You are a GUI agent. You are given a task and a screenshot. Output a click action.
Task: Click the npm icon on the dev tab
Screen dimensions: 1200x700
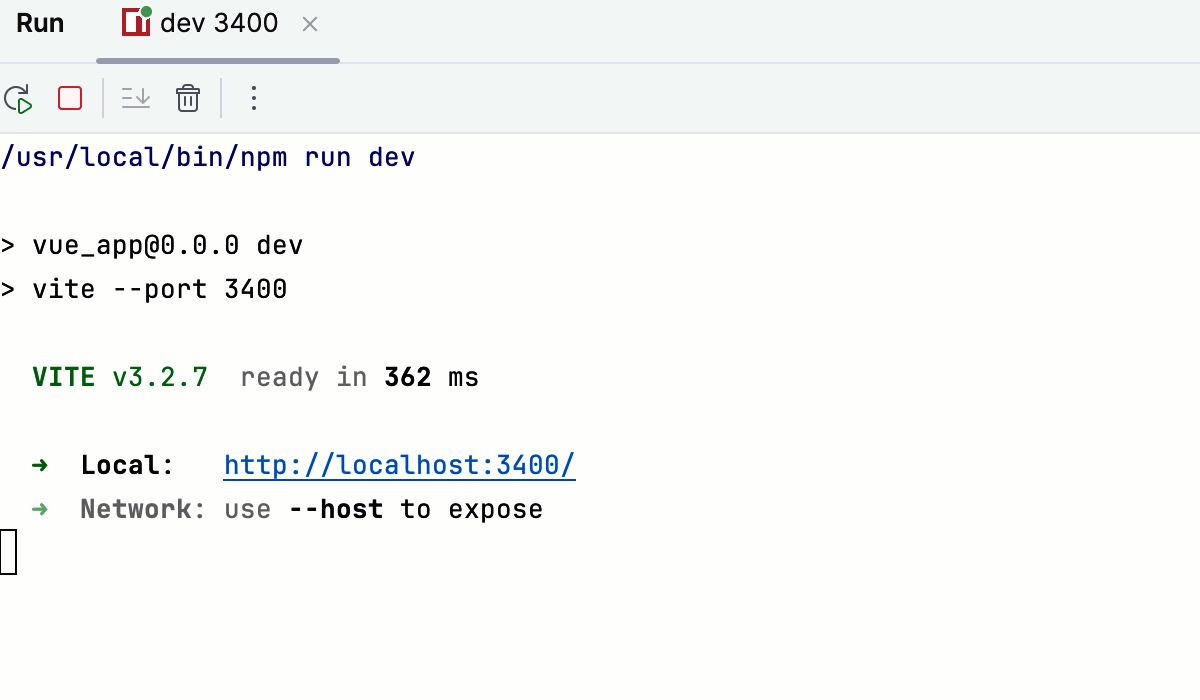tap(135, 22)
